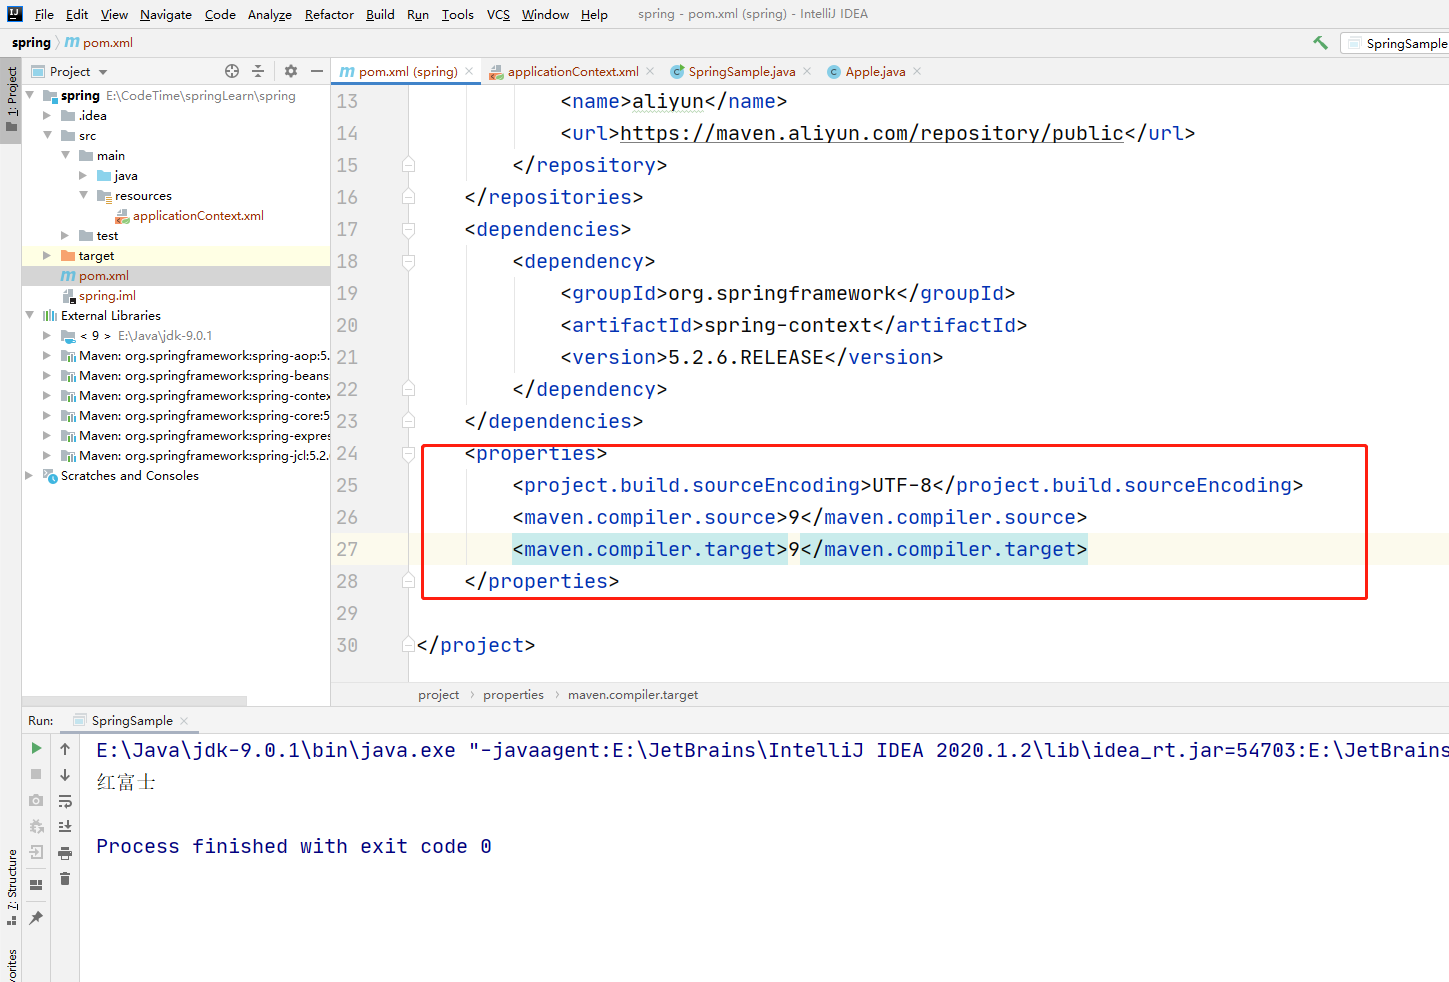This screenshot has width=1449, height=982.
Task: Select spring.iml in project tree
Action: click(107, 296)
